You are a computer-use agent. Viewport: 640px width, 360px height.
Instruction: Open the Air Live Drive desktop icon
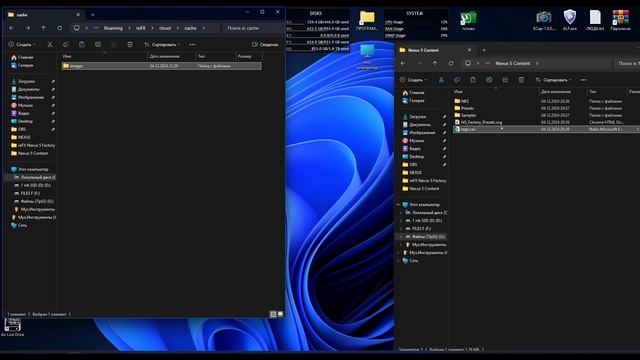(12, 327)
